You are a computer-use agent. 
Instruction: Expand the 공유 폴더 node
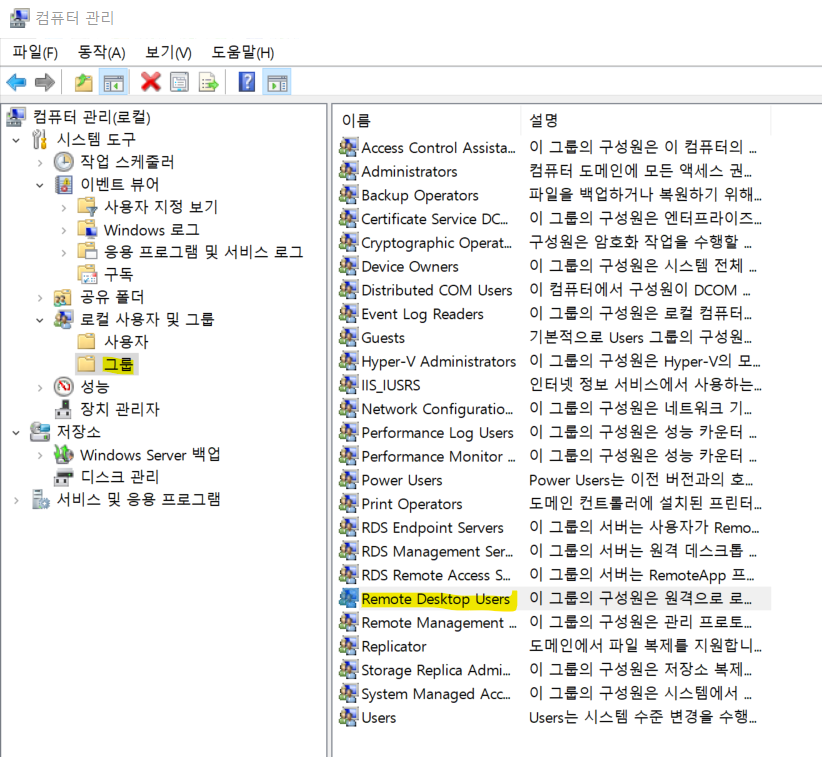40,298
